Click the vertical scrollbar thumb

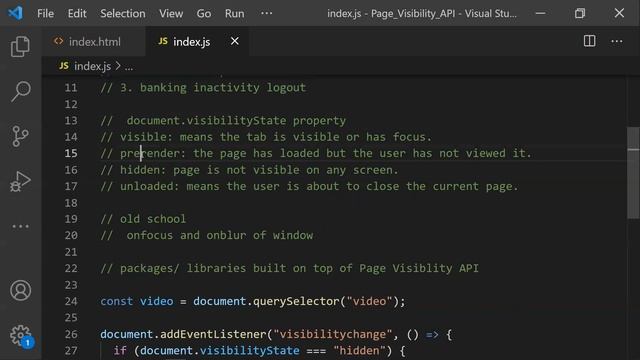(x=633, y=173)
